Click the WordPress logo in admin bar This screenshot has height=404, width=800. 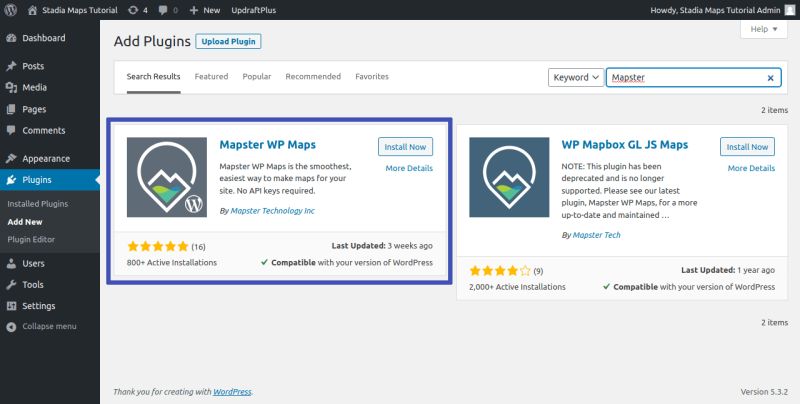(10, 10)
